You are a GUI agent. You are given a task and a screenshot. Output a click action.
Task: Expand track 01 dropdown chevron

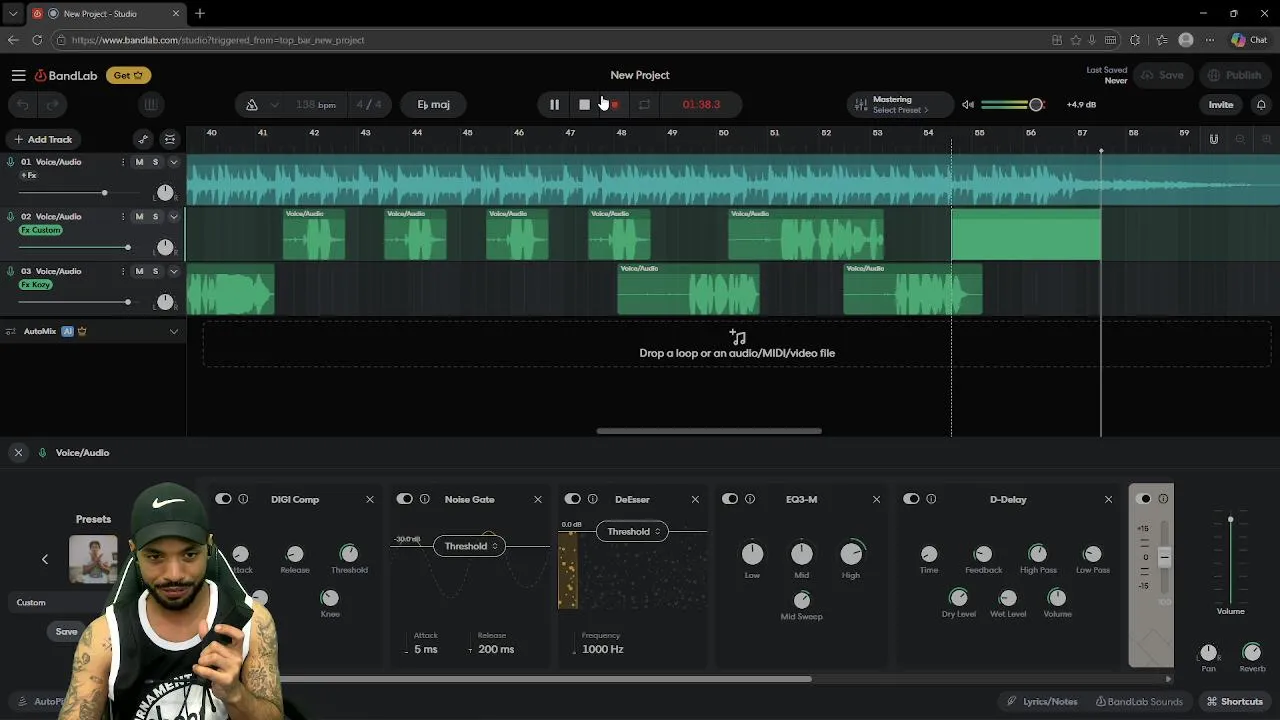pos(173,162)
